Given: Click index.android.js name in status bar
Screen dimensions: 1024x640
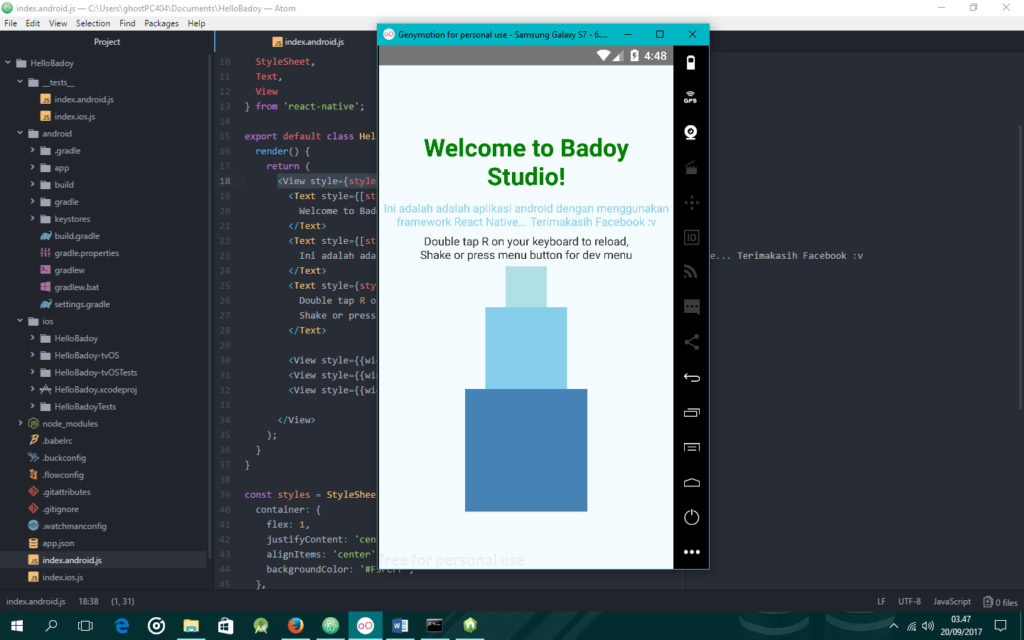Looking at the screenshot, I should point(36,601).
